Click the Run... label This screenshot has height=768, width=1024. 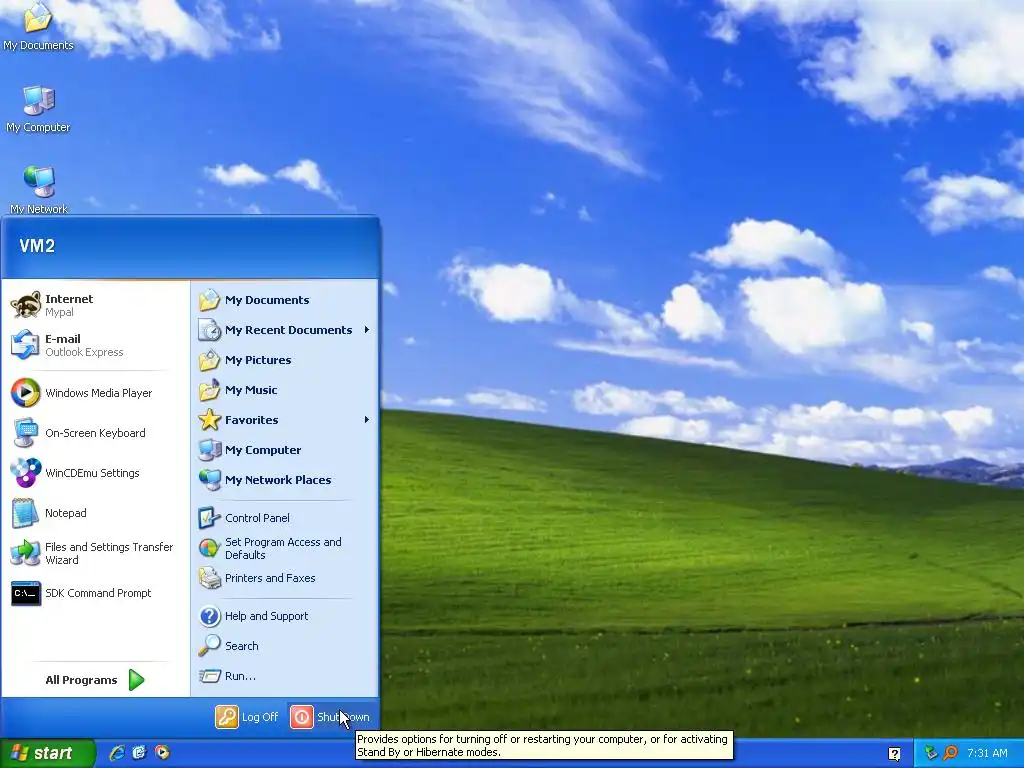click(x=240, y=676)
